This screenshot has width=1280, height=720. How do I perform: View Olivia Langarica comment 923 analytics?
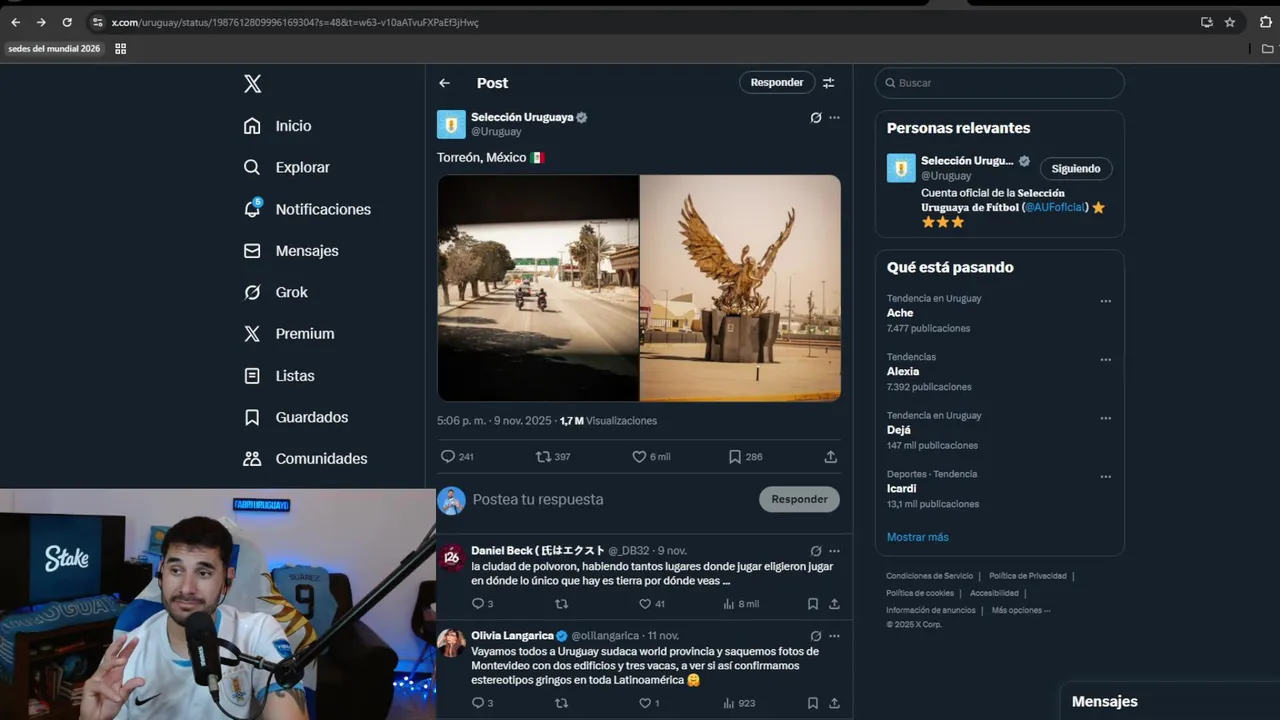click(x=739, y=703)
